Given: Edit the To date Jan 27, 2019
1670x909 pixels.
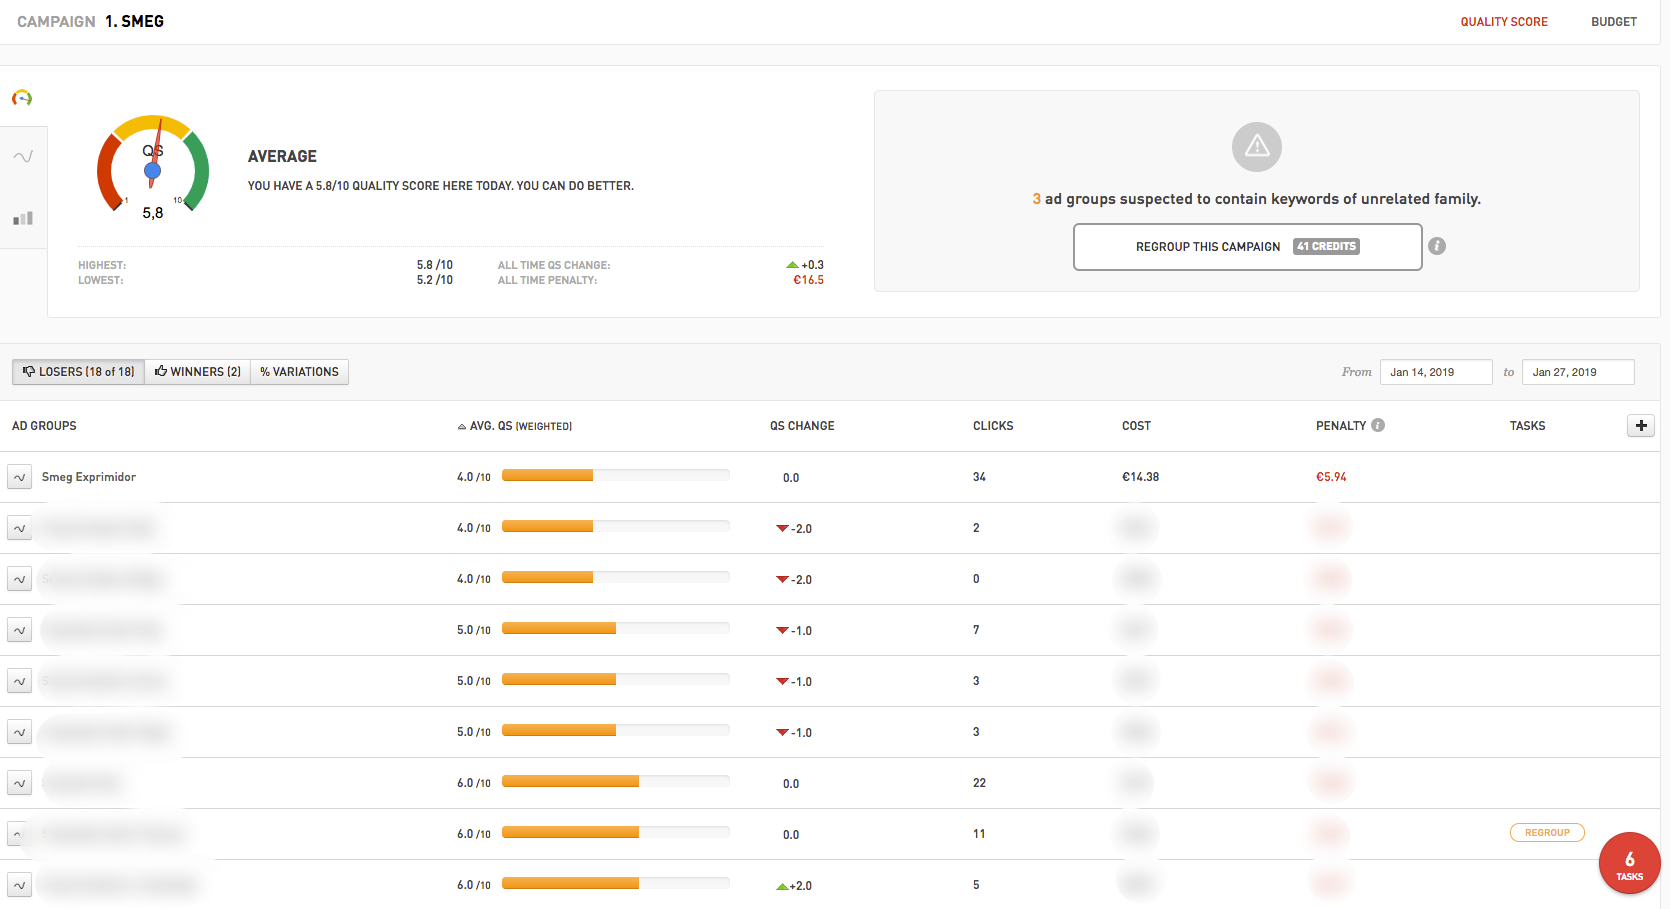Looking at the screenshot, I should coord(1578,372).
